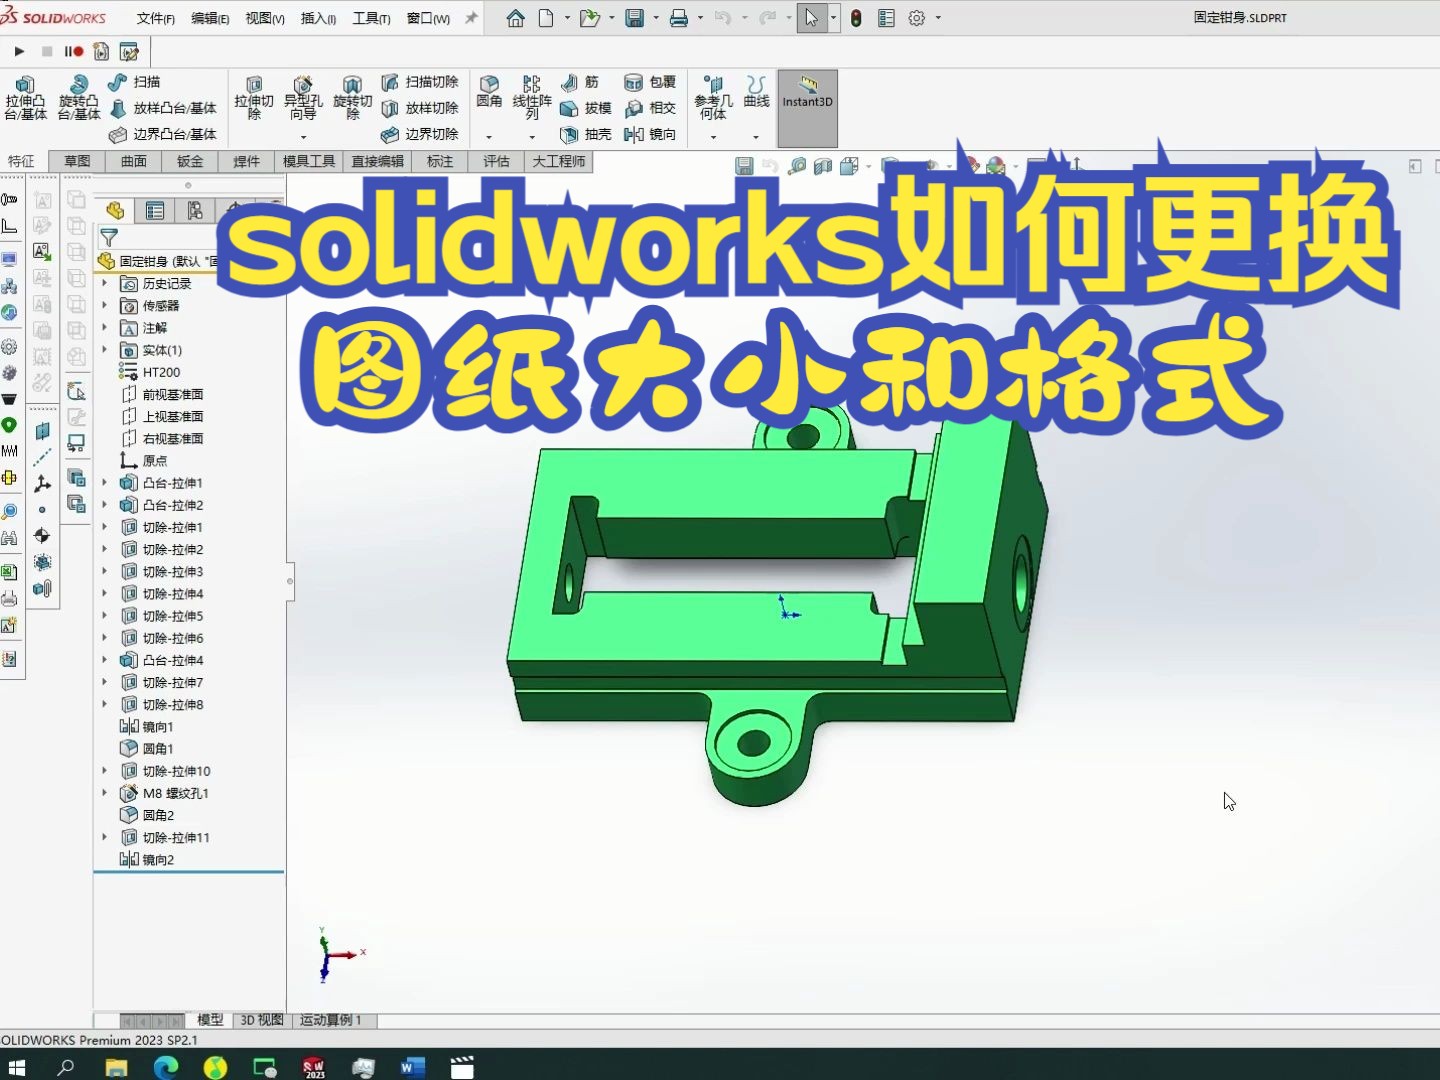The height and width of the screenshot is (1080, 1440).
Task: Open the dropdown under Linear Pattern (线性阵列)
Action: [x=532, y=137]
